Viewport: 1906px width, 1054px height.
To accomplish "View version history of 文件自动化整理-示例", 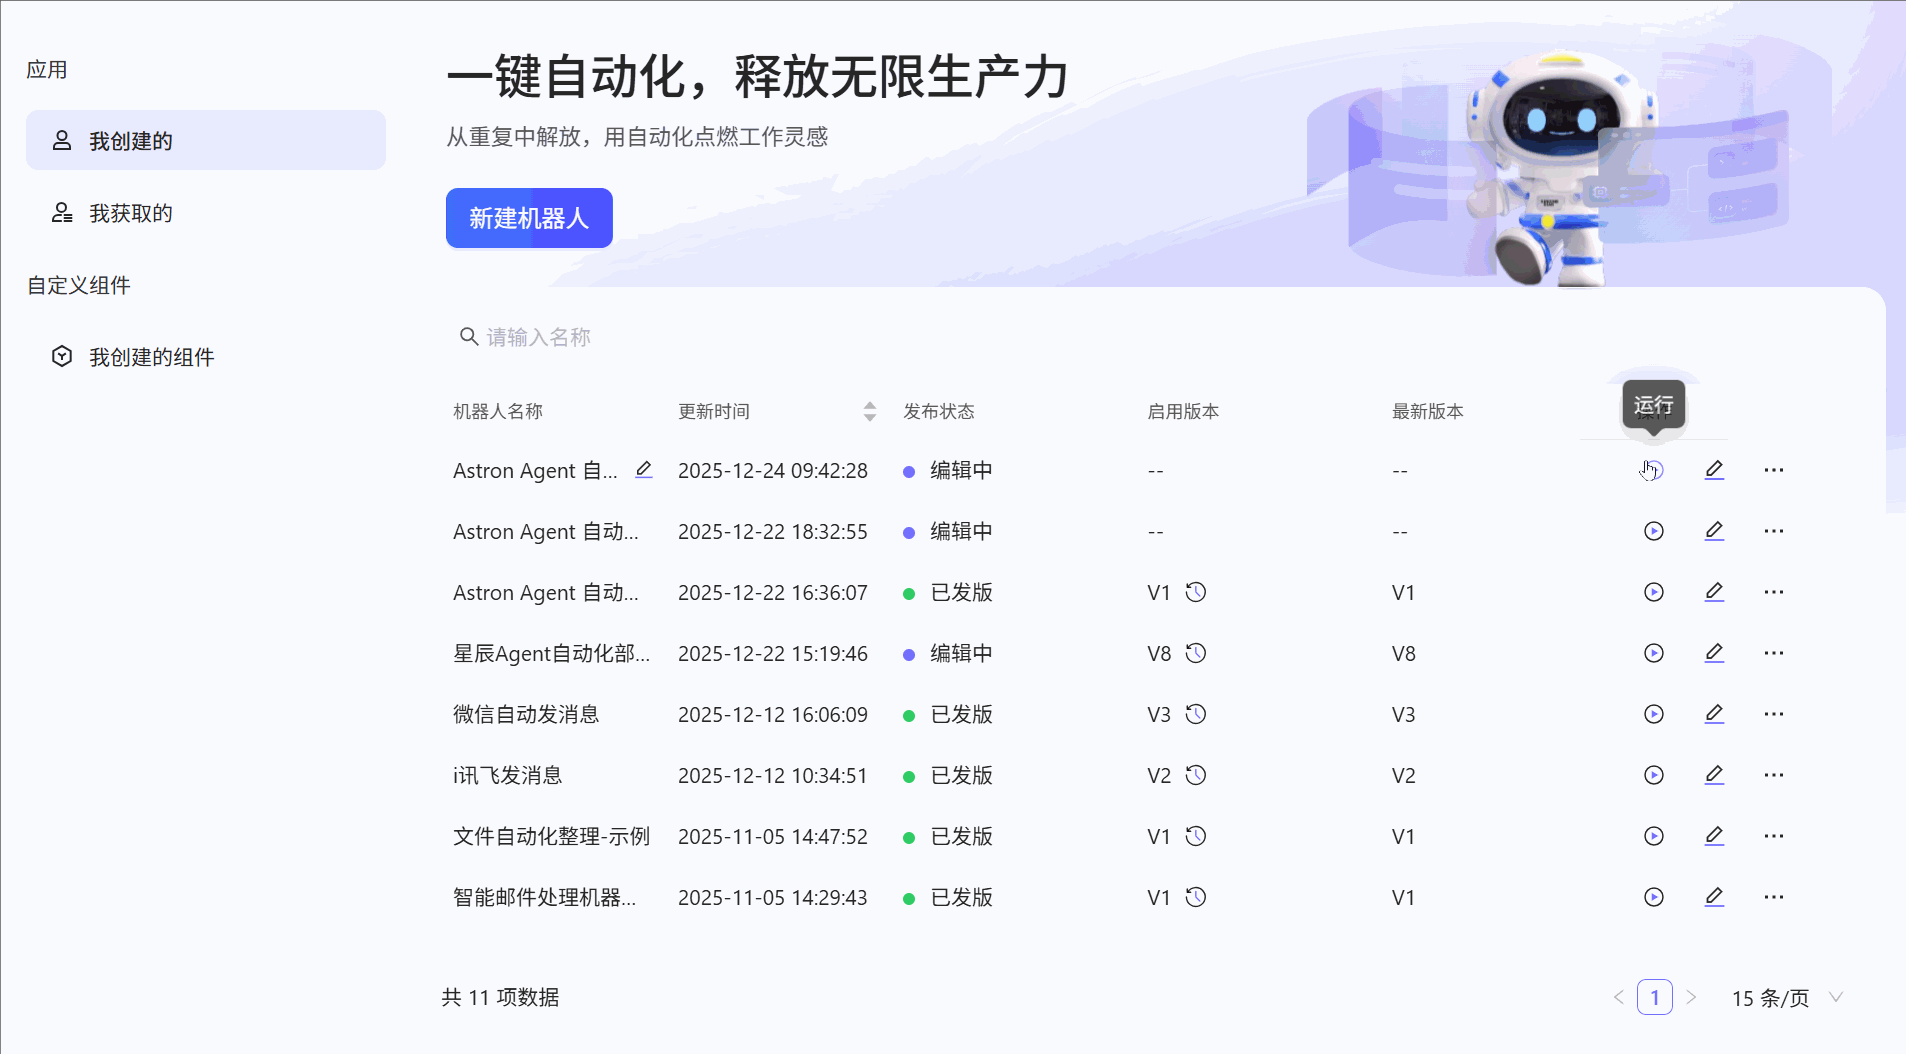I will [x=1196, y=836].
